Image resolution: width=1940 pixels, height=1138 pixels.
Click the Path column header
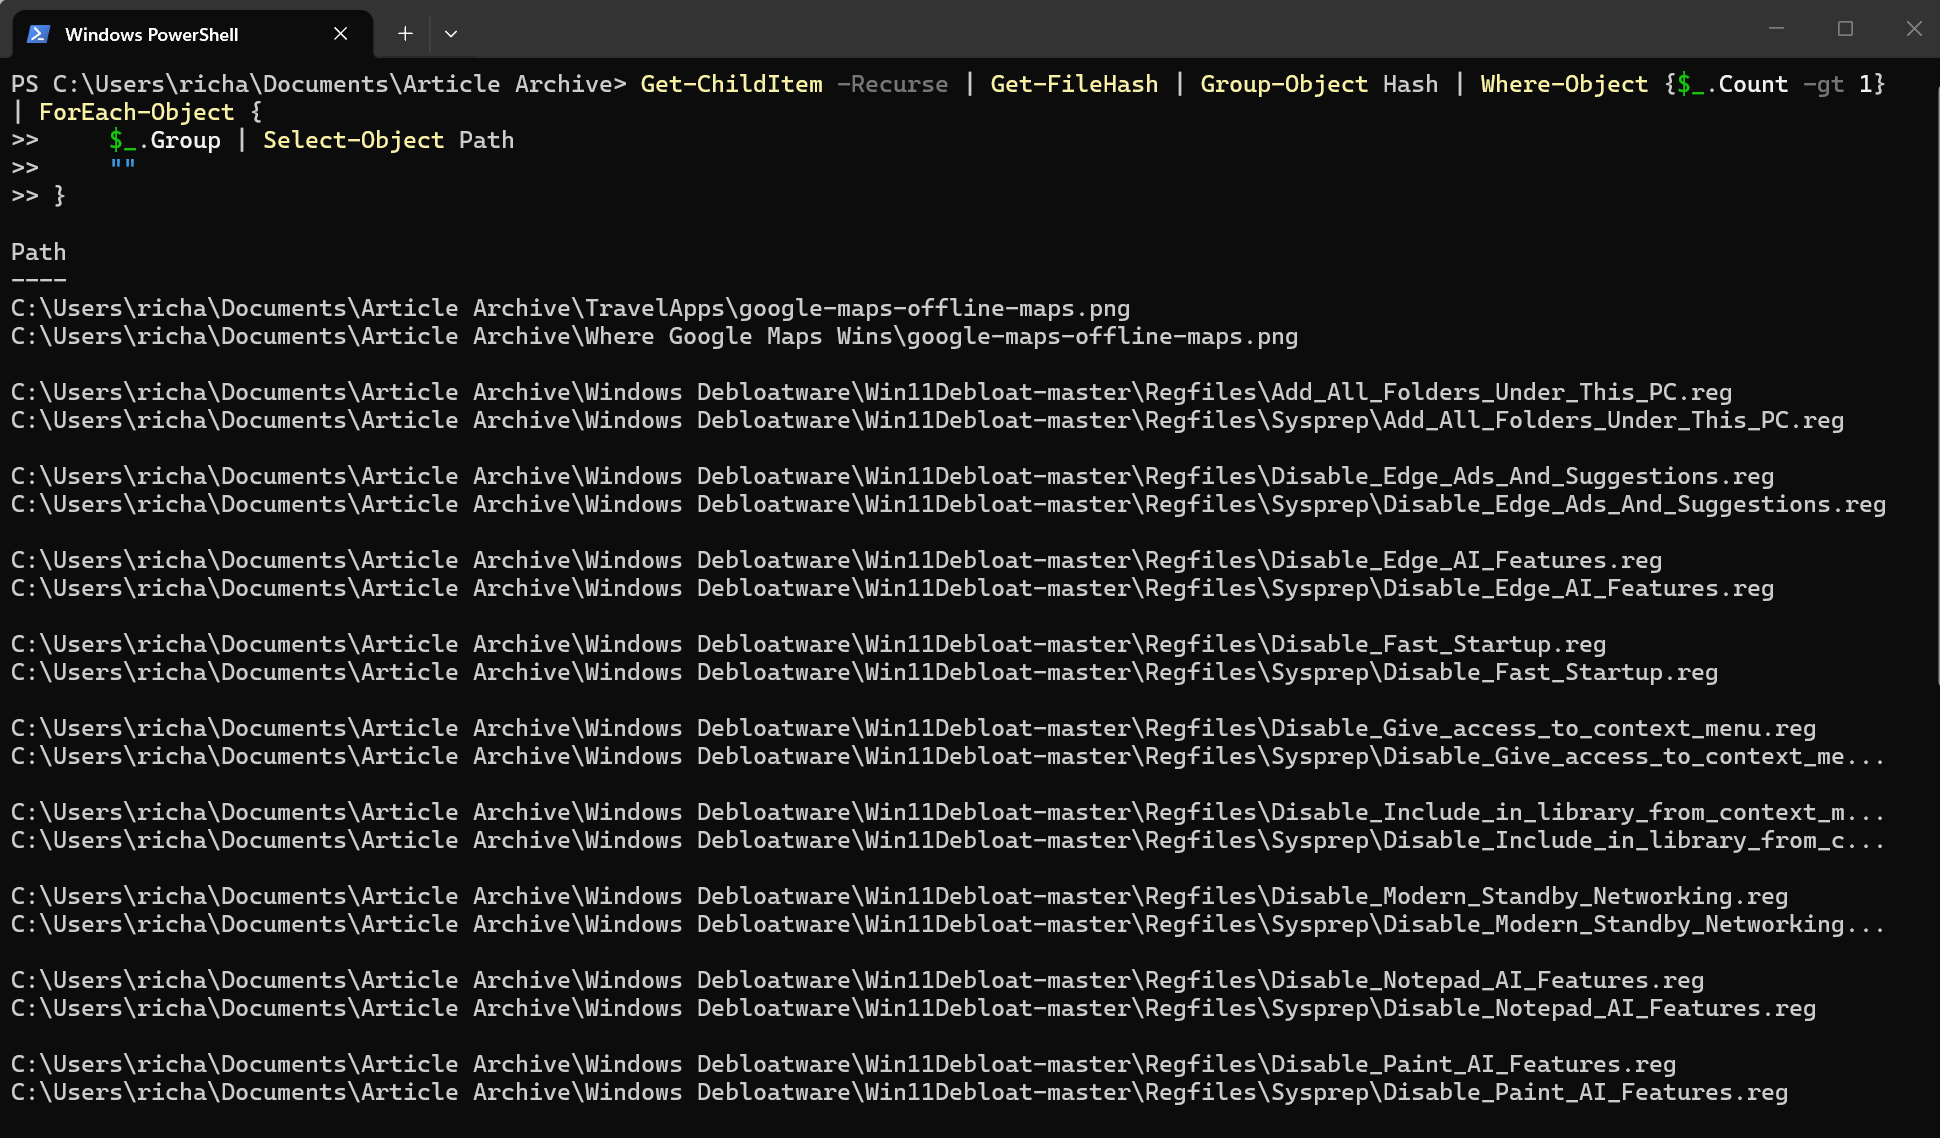(x=38, y=252)
